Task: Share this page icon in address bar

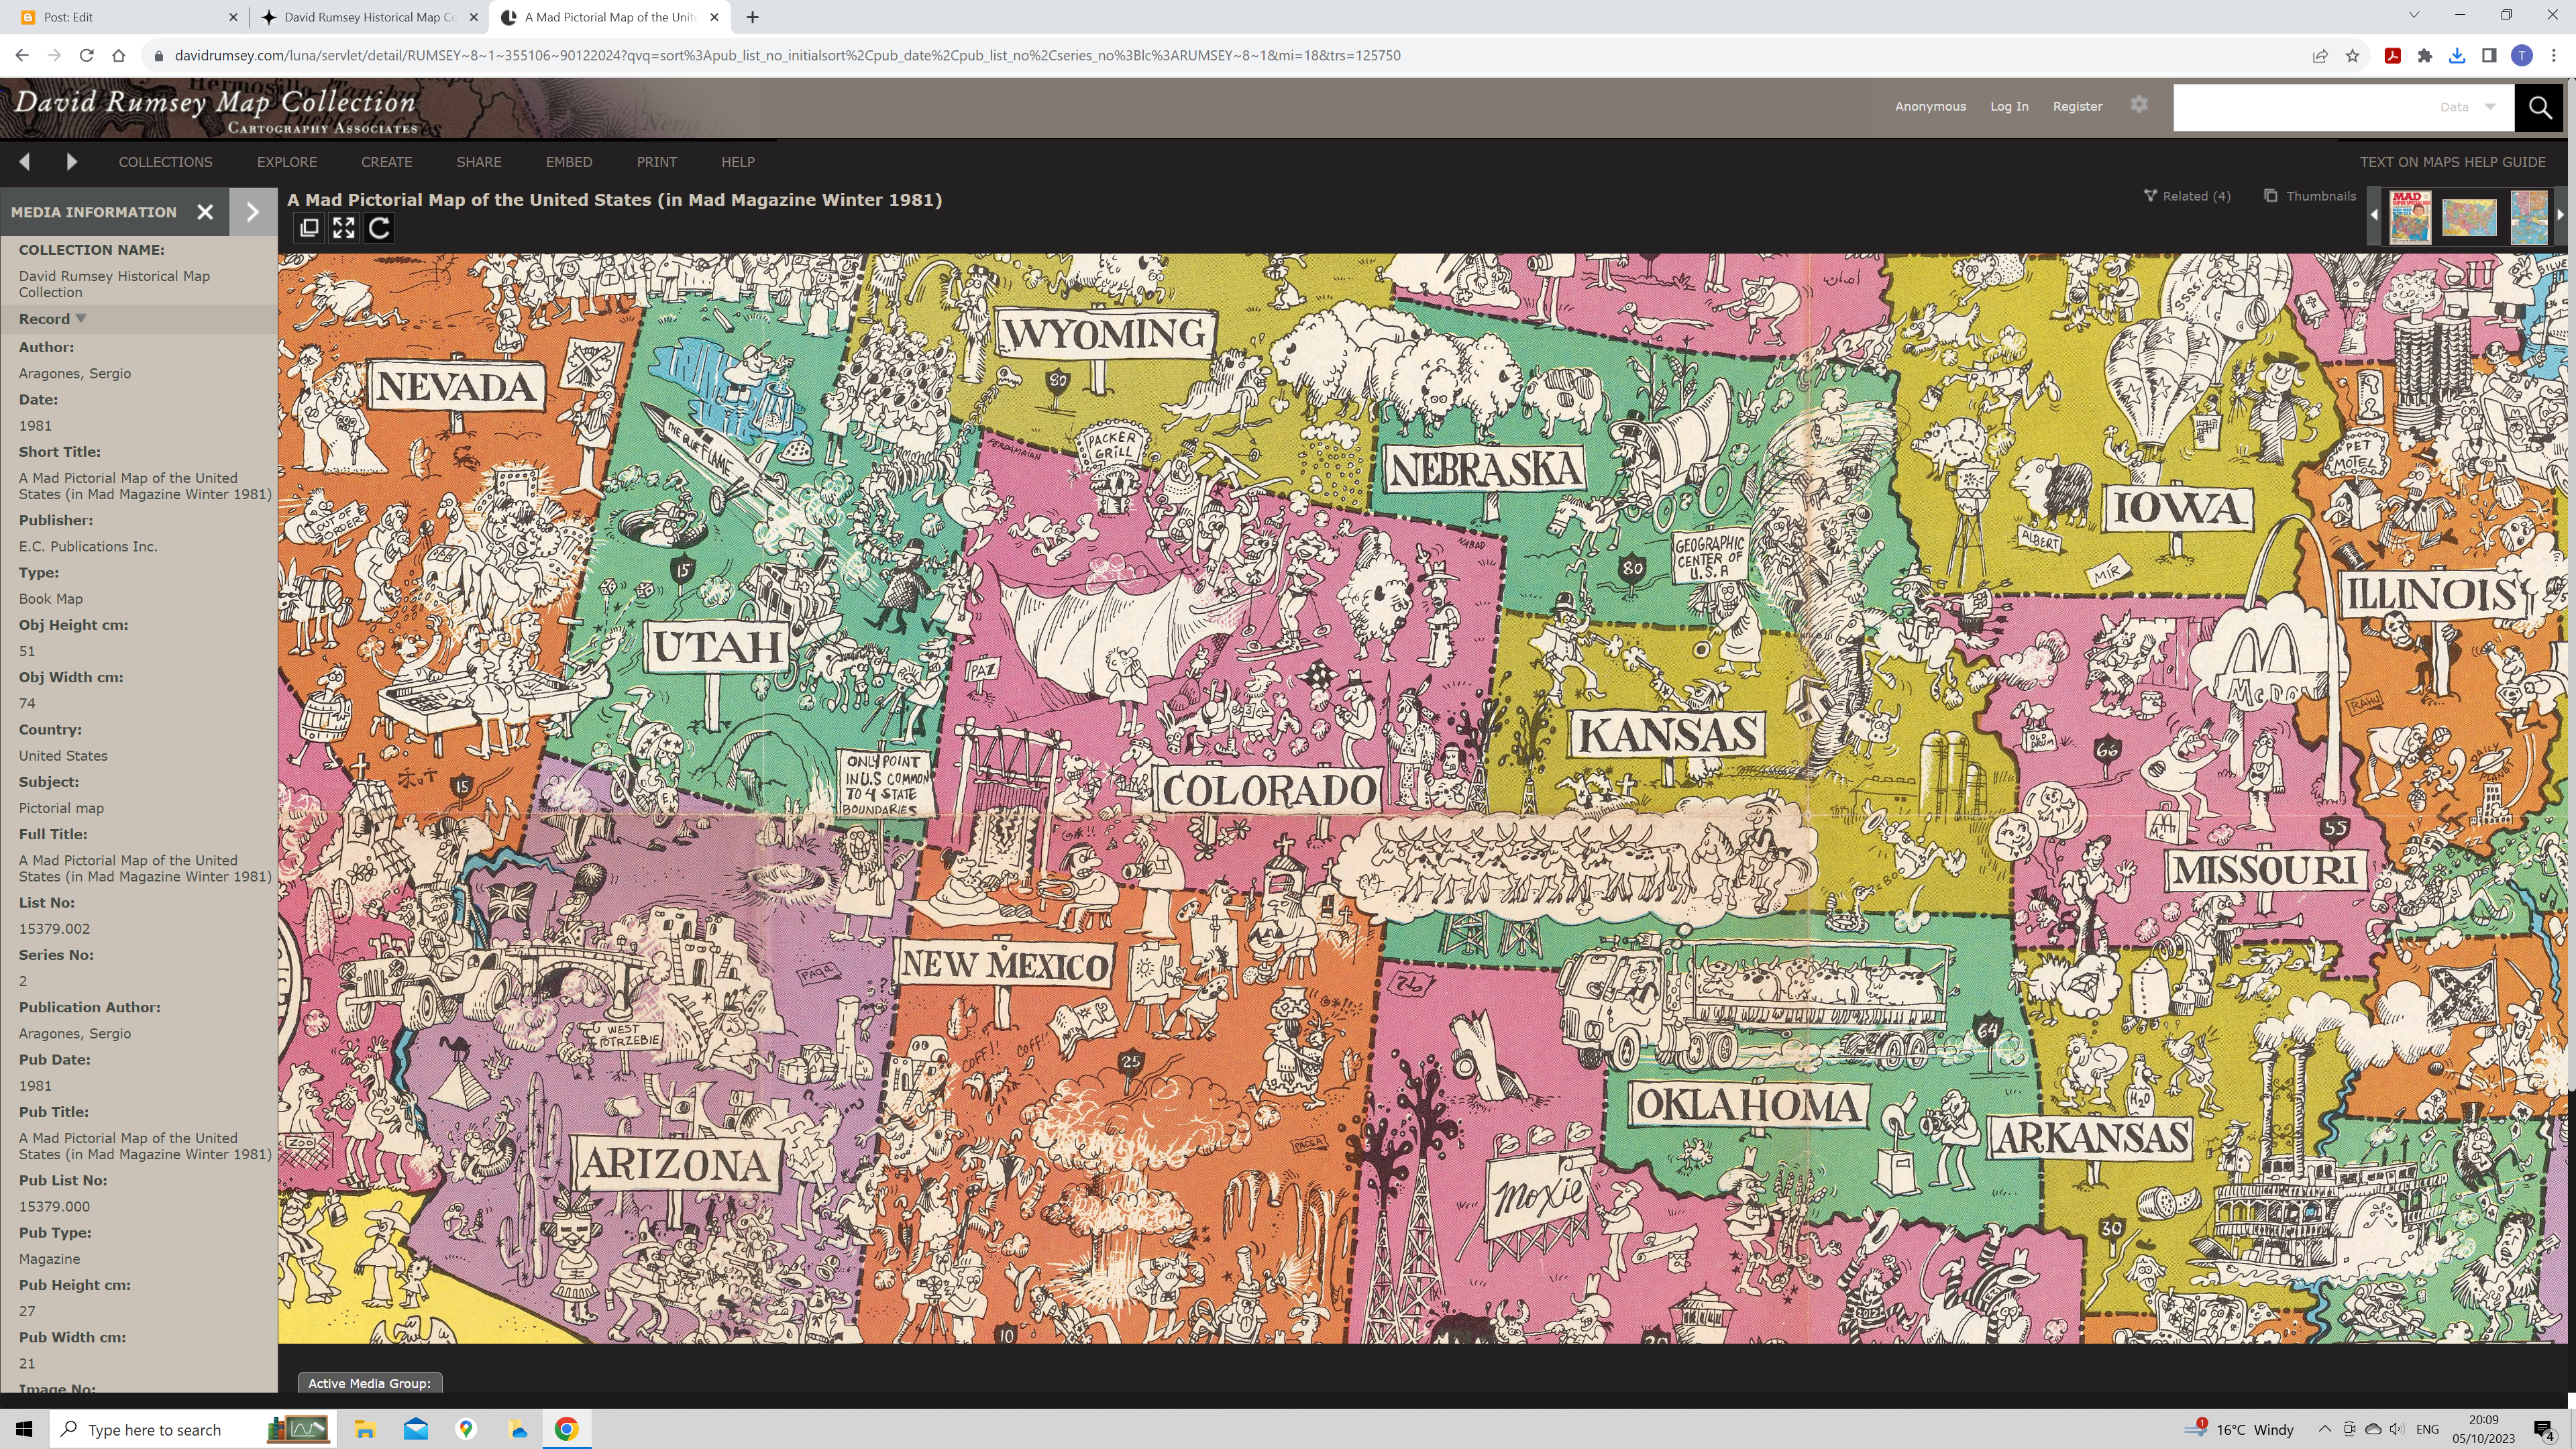Action: click(2319, 56)
